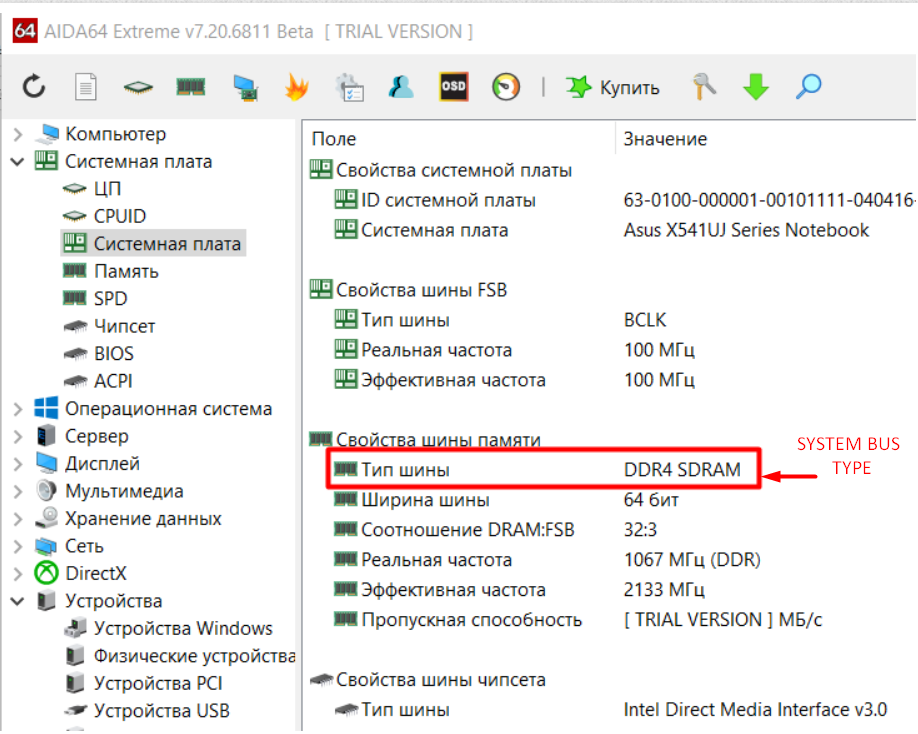Open the memory module toolbar icon
The height and width of the screenshot is (734, 918).
(x=191, y=87)
